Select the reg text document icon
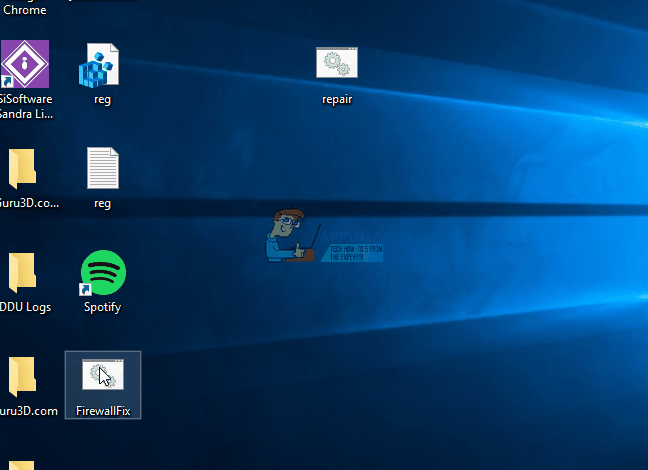Image resolution: width=648 pixels, height=470 pixels. click(103, 168)
